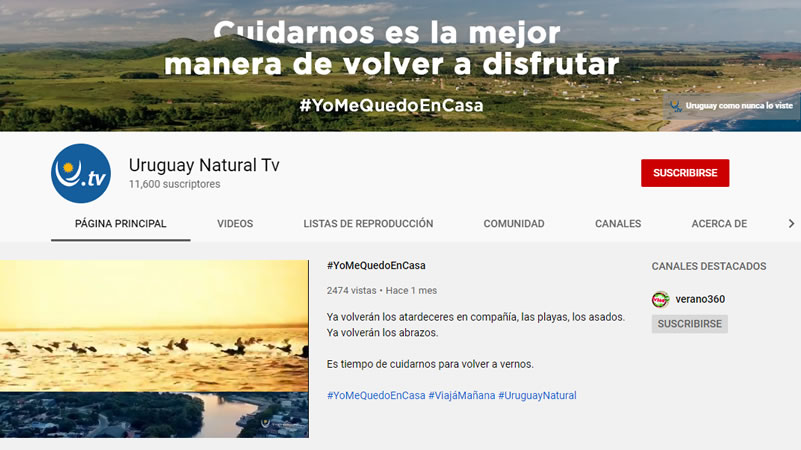801x450 pixels.
Task: Switch to the VIDEOS tab
Action: pyautogui.click(x=235, y=224)
